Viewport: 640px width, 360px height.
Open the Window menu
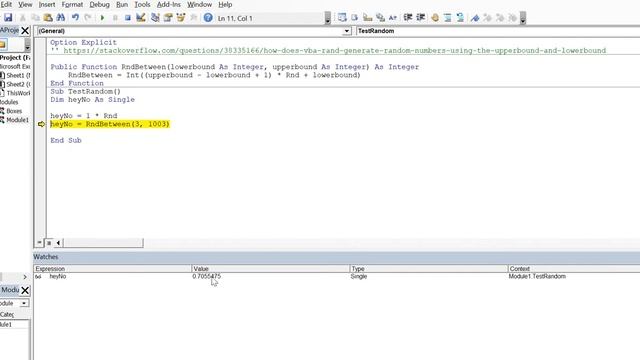pos(200,4)
